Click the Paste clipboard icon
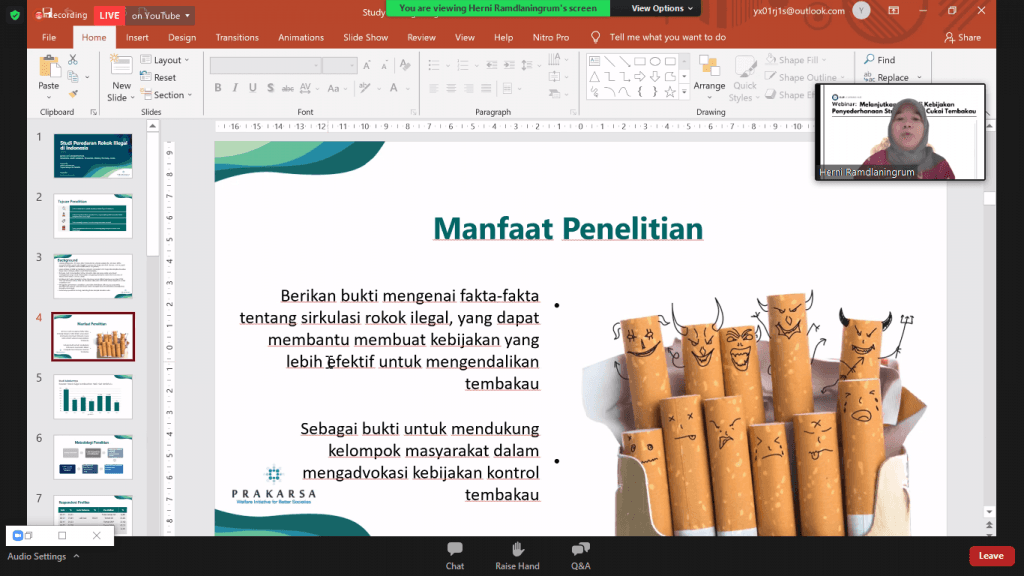Viewport: 1024px width, 576px height. coord(48,67)
